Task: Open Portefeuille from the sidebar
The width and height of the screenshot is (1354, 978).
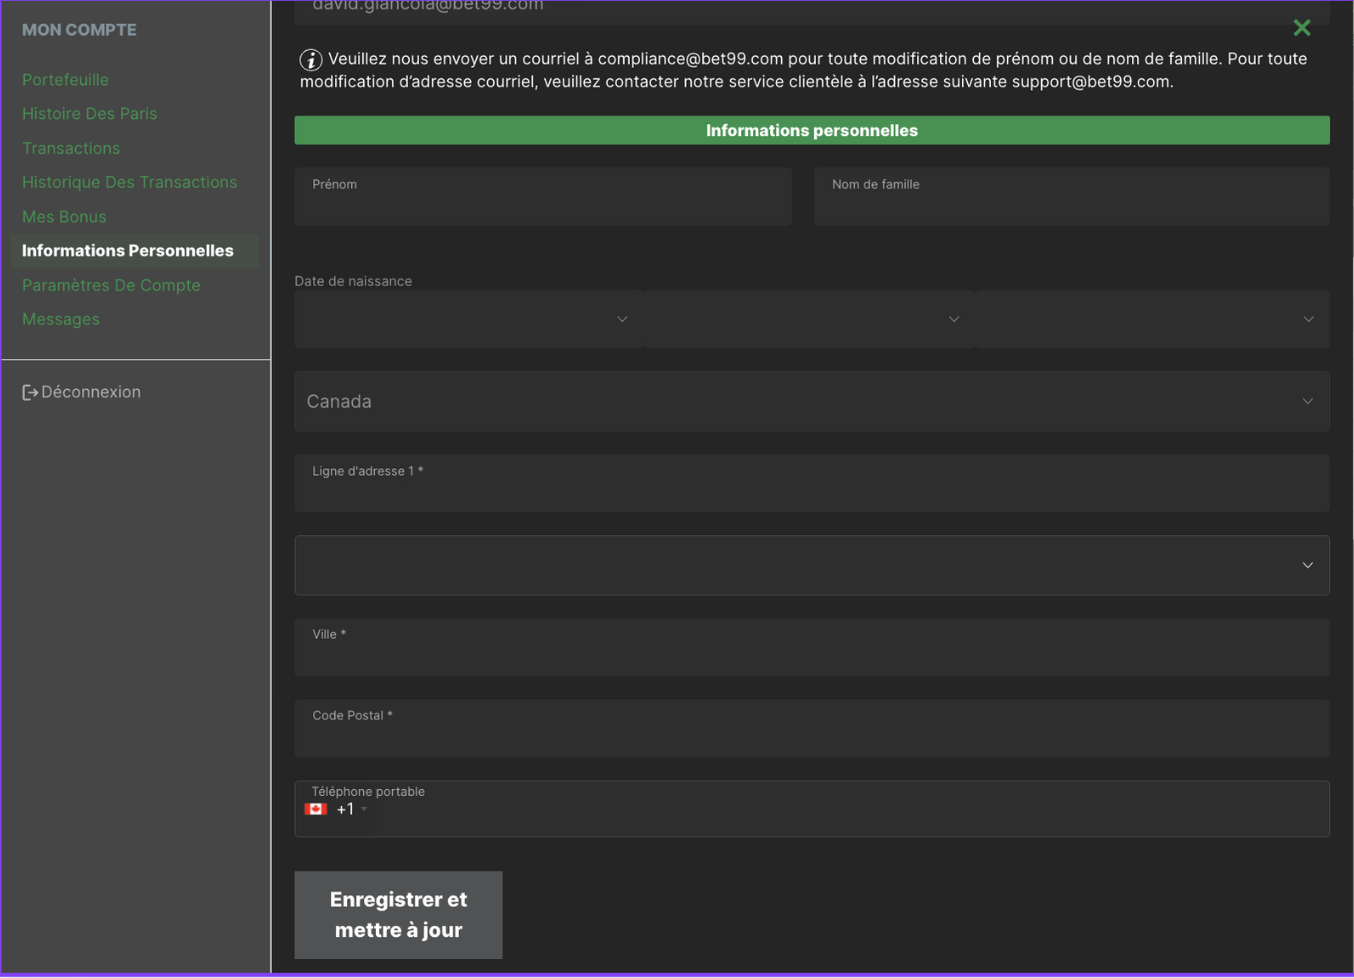Action: click(x=65, y=79)
